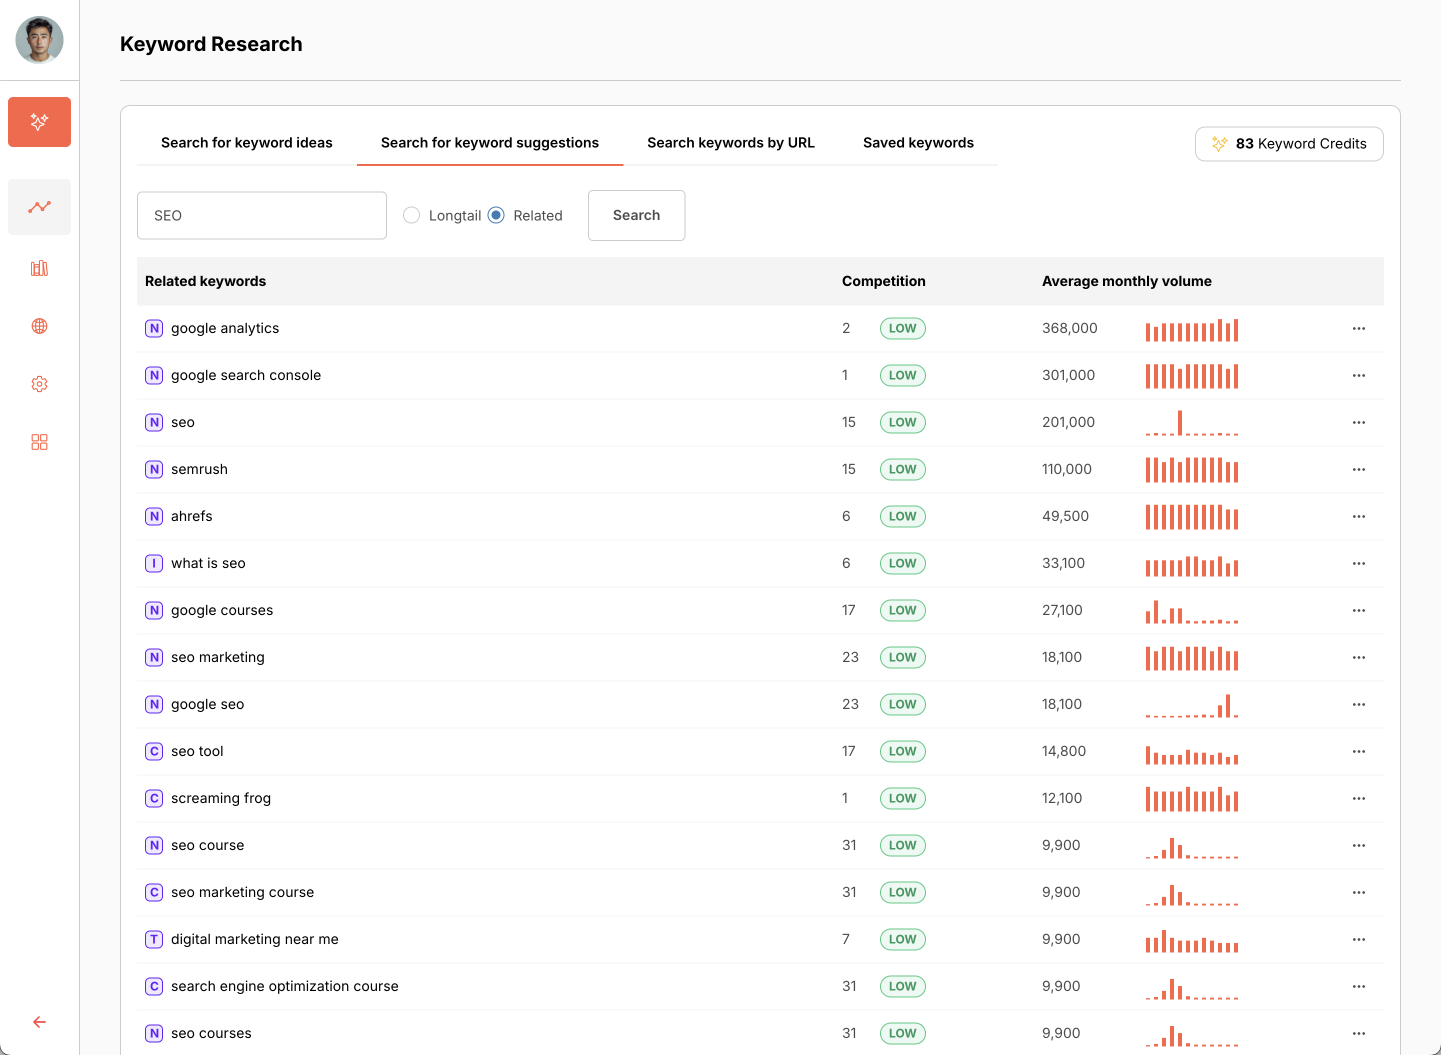Screen dimensions: 1441x1055
Task: Click the SEO keyword input field
Action: click(x=262, y=215)
